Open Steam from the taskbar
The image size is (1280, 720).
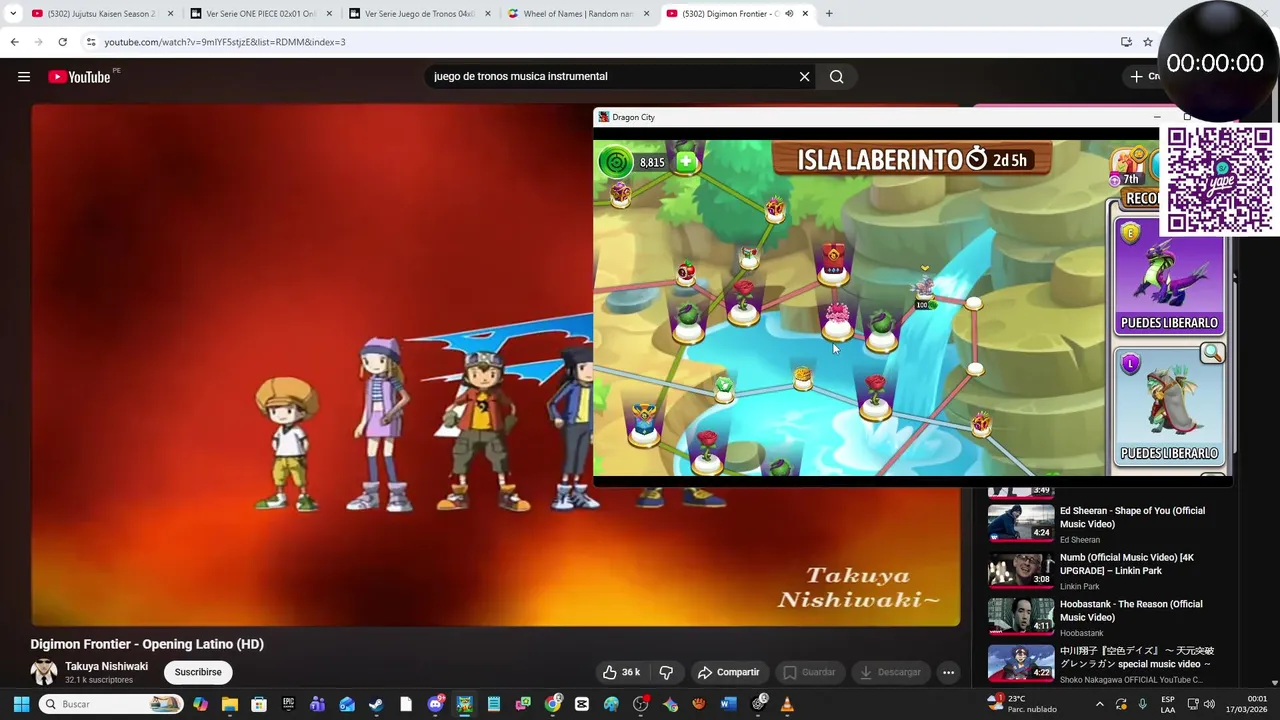(x=376, y=704)
